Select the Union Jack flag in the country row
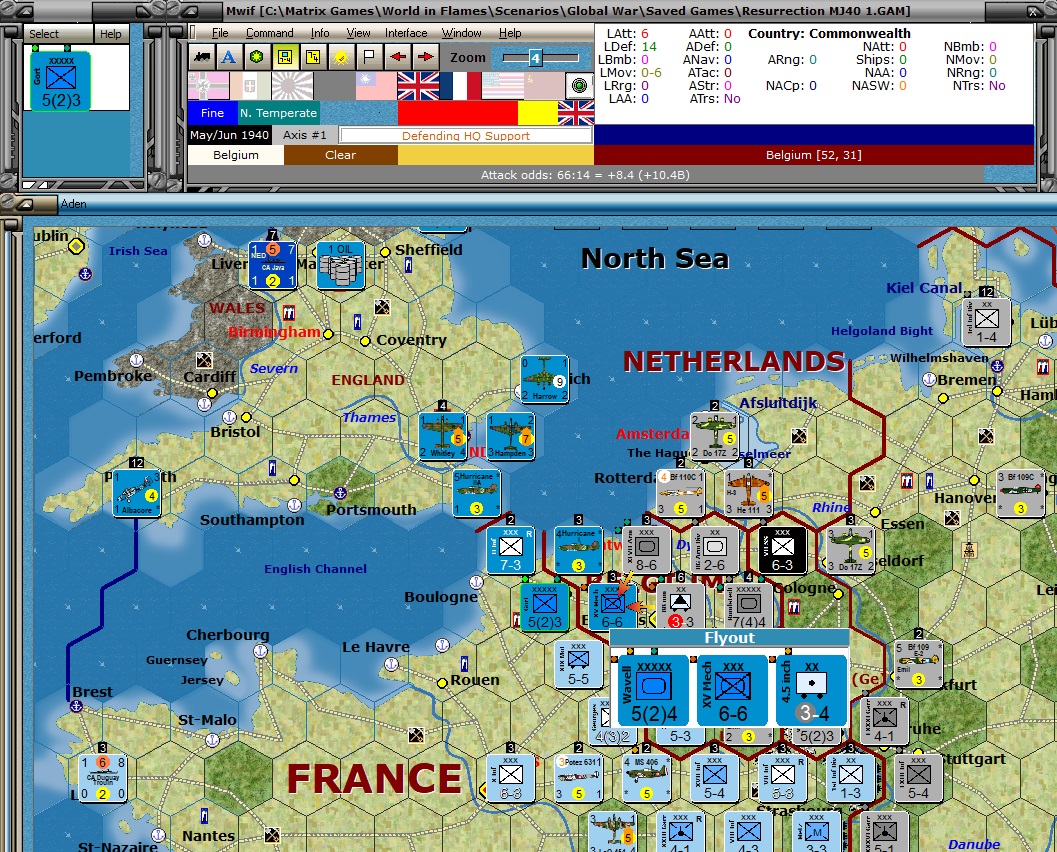The image size is (1057, 852). coord(418,86)
